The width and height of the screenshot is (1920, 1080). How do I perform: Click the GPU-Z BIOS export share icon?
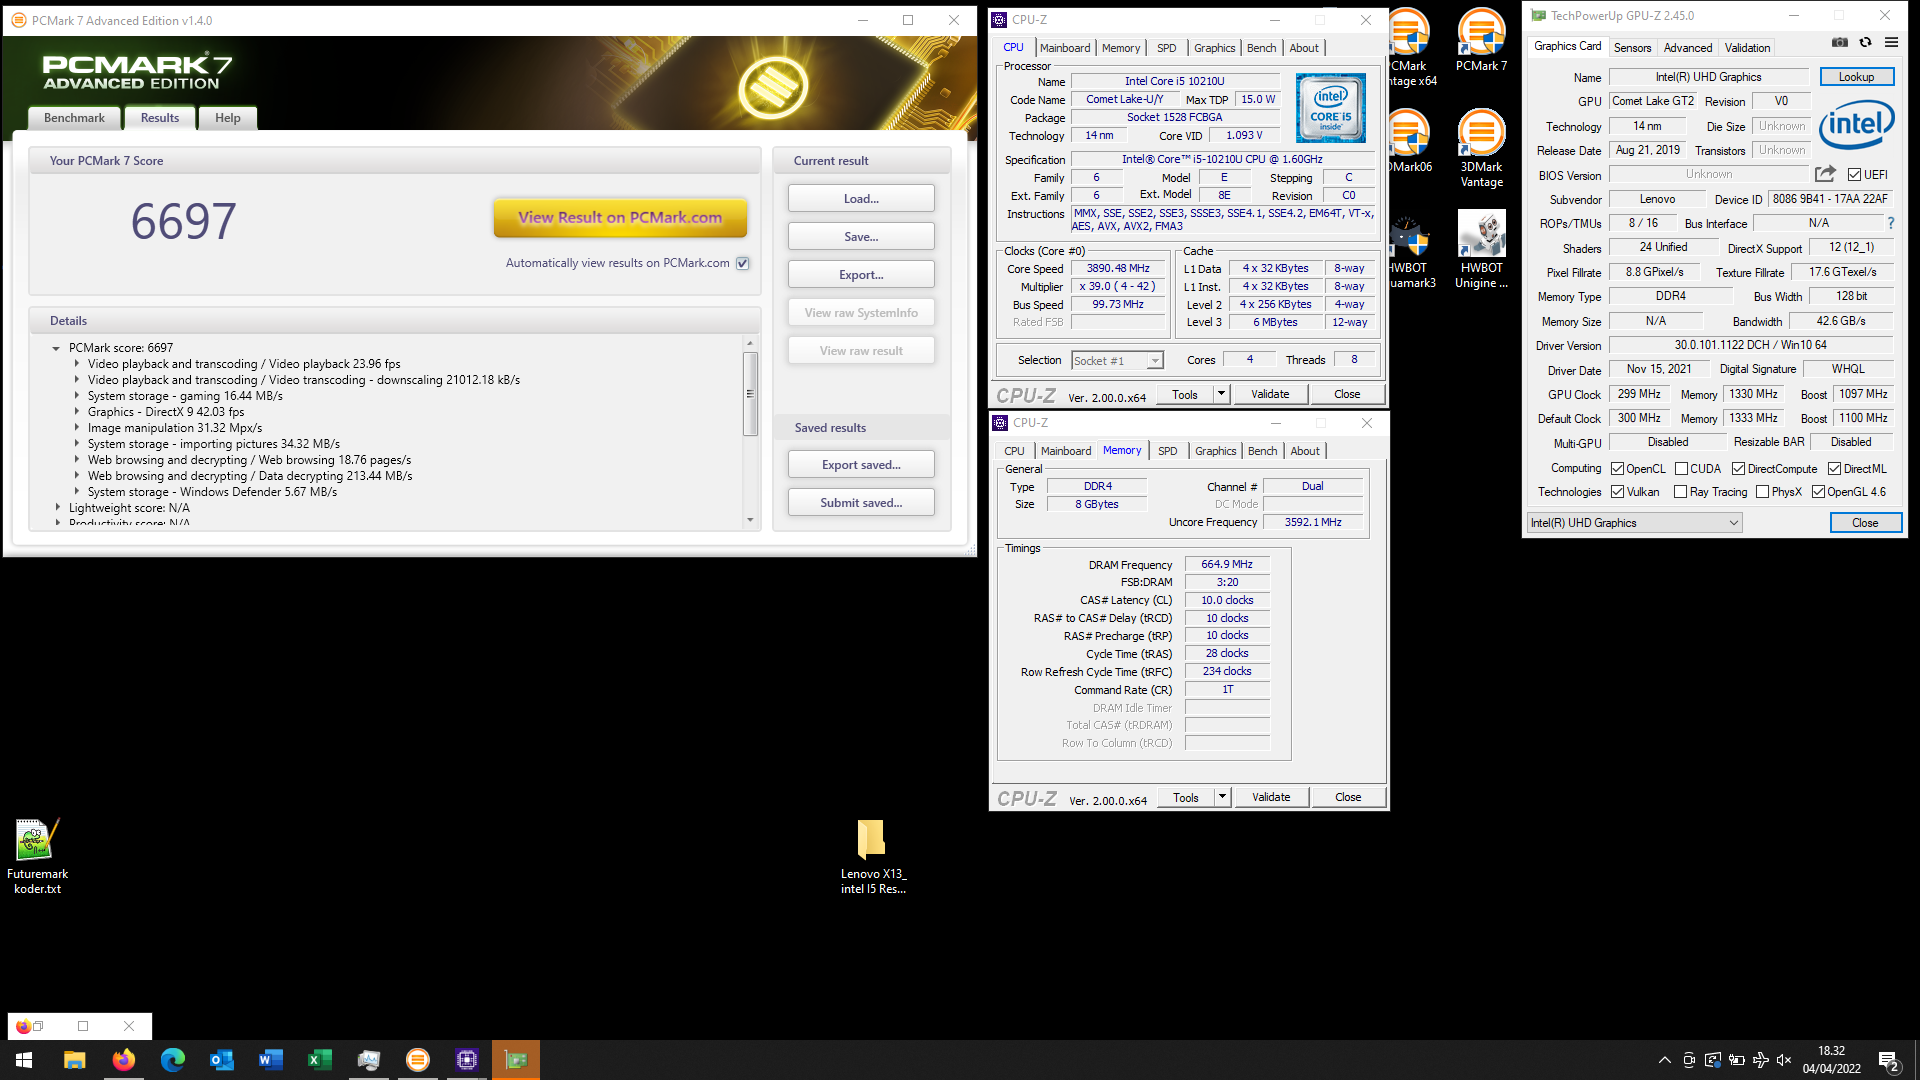click(x=1825, y=174)
